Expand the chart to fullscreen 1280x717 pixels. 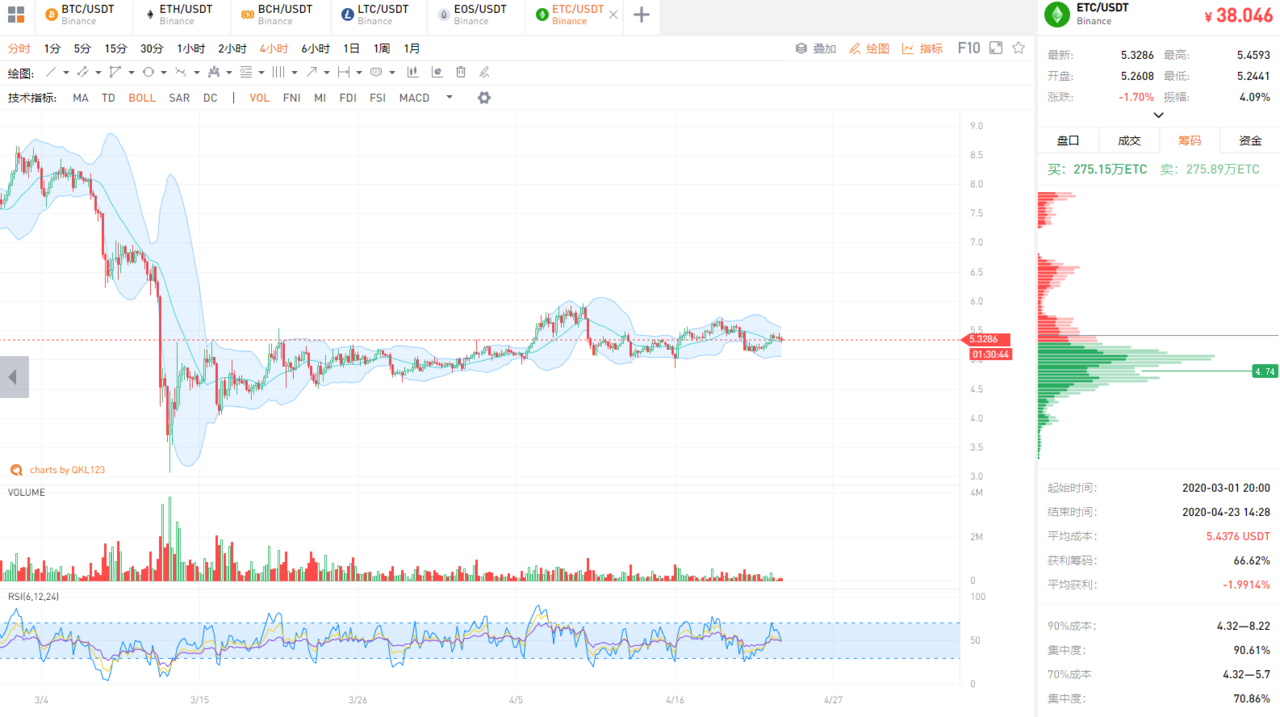click(996, 48)
